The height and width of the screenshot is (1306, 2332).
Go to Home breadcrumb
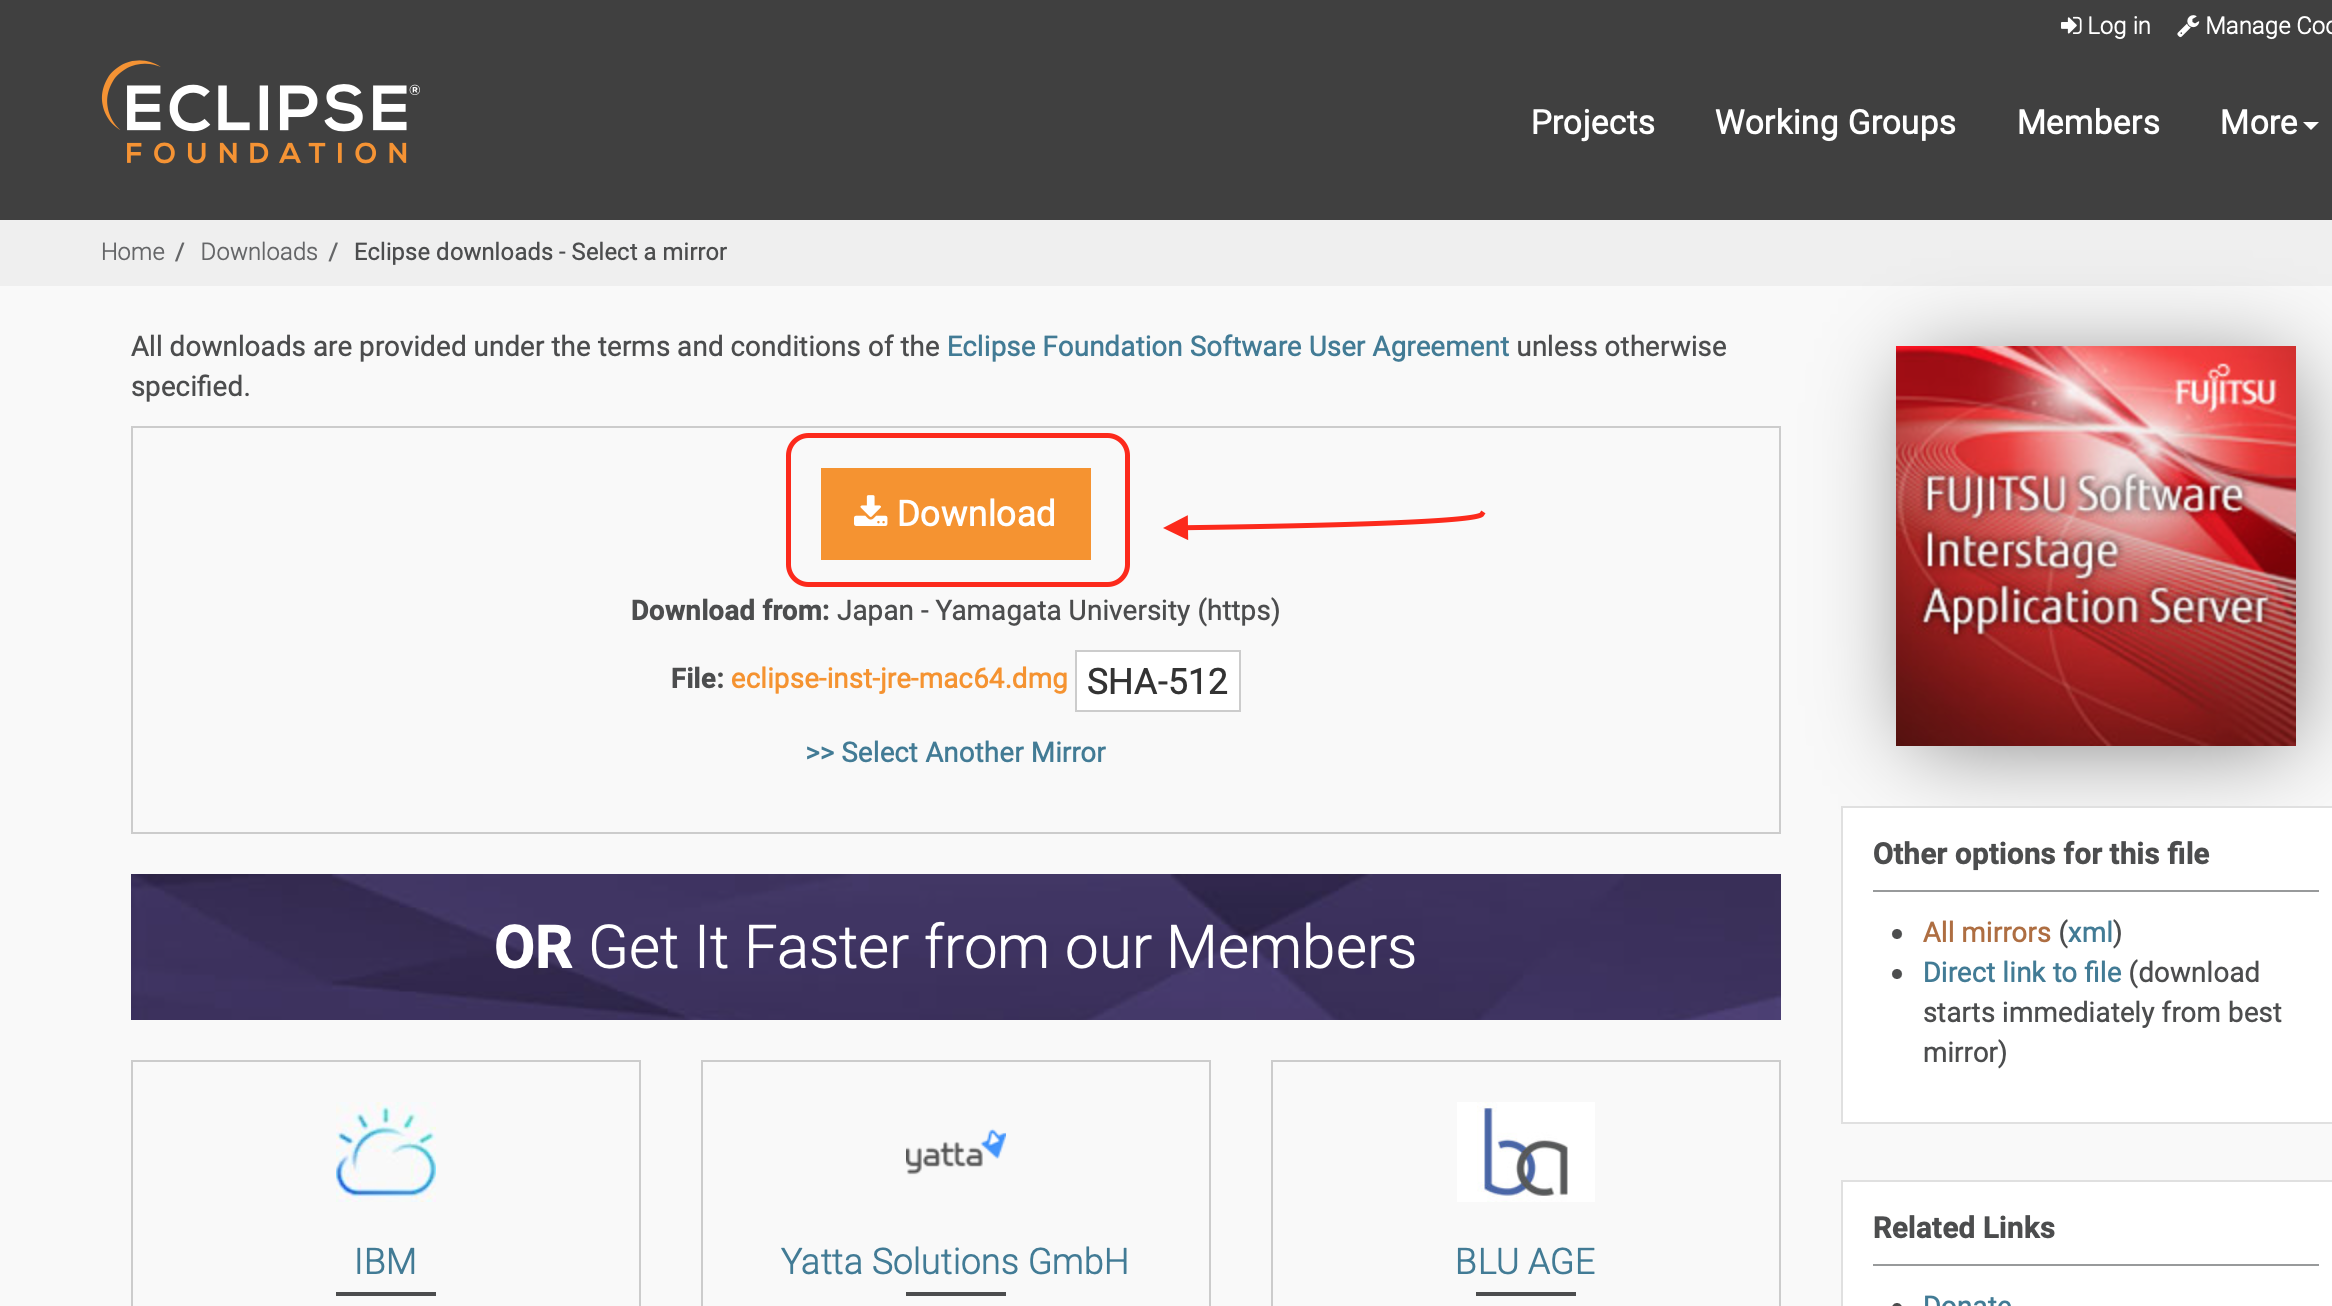133,252
